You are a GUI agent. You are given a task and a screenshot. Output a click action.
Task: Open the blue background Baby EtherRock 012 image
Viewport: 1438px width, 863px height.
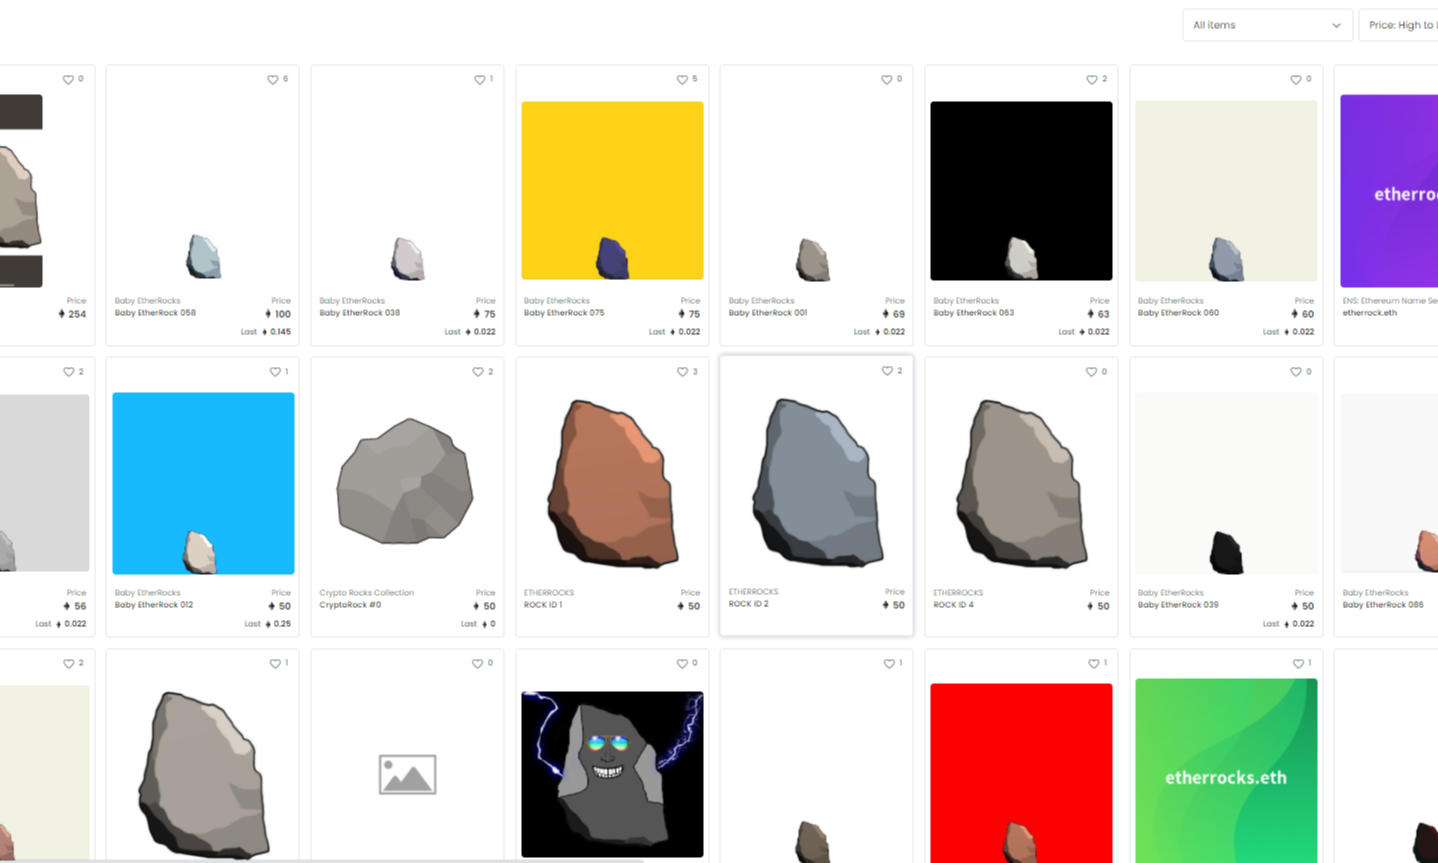click(203, 483)
